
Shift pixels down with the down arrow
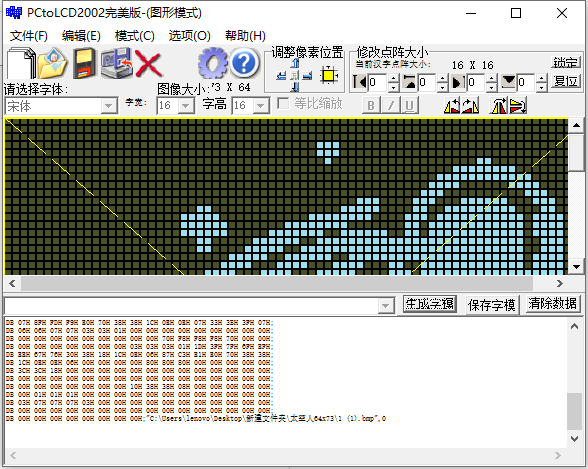[295, 87]
